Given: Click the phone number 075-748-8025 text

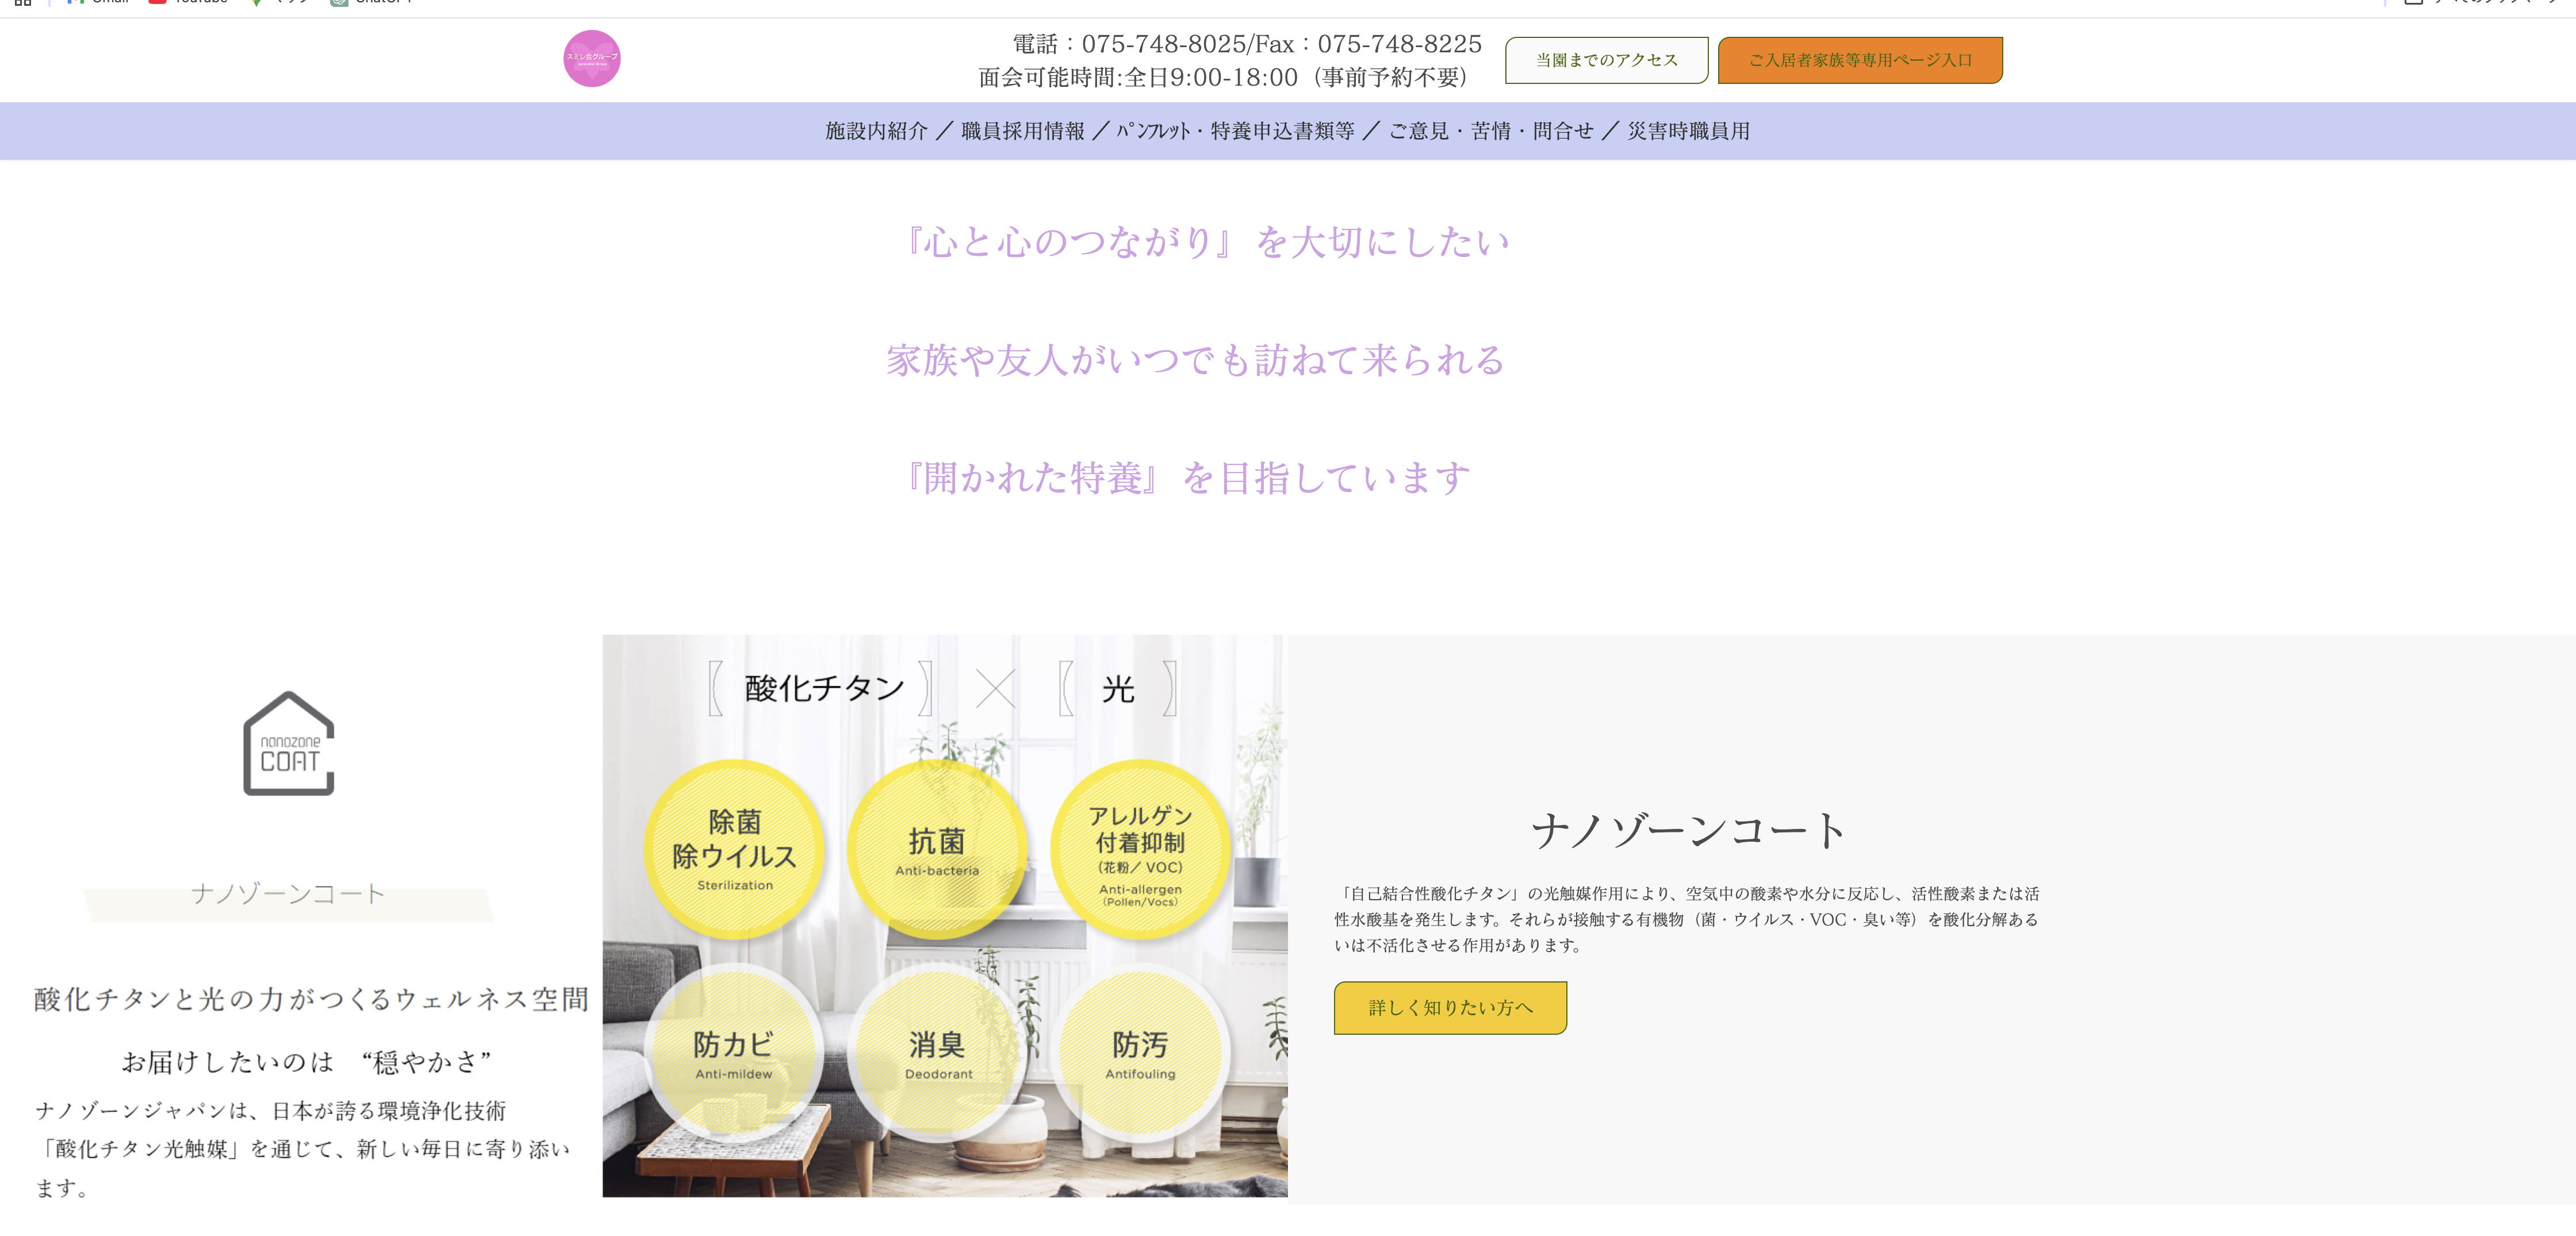Looking at the screenshot, I should pyautogui.click(x=1164, y=44).
